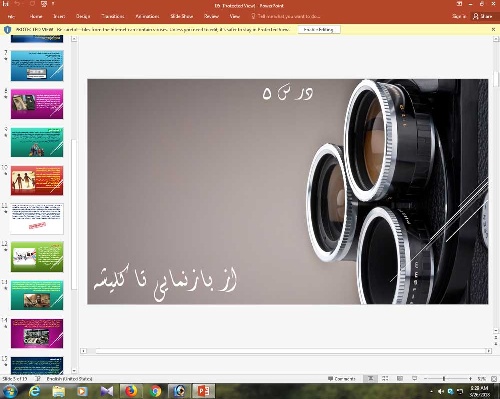
Task: Switch to Slide Sorter view
Action: coord(385,378)
